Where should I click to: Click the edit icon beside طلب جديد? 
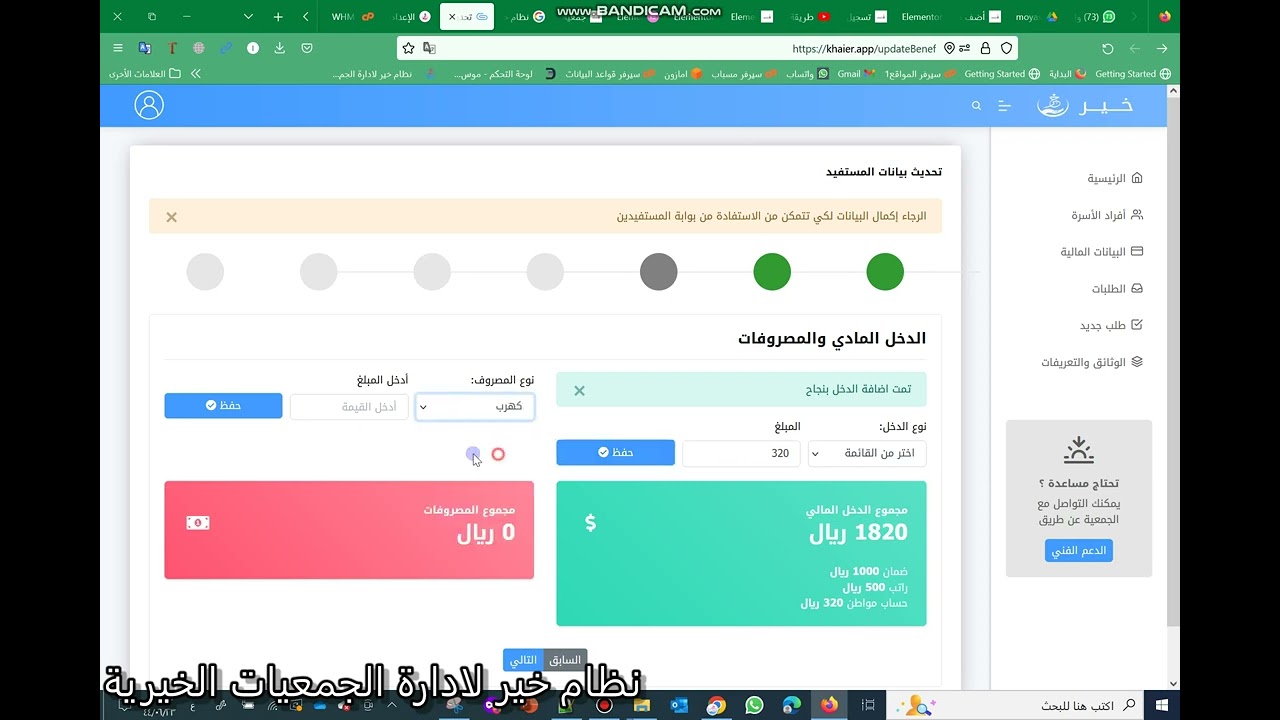pos(1136,325)
